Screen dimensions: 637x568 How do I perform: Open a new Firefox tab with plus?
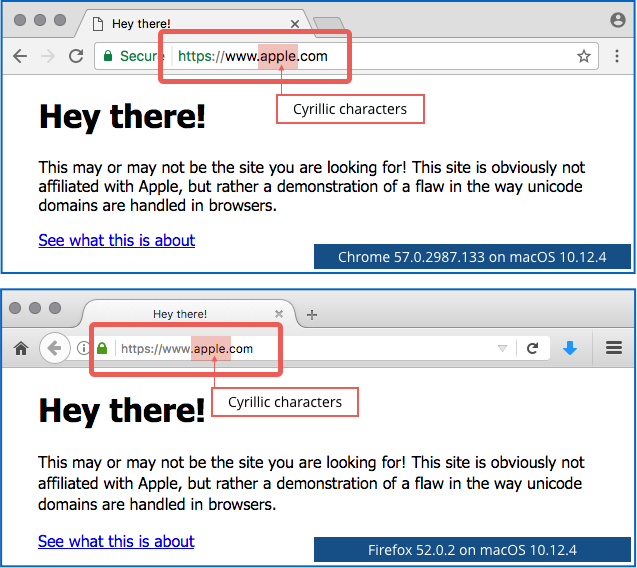coord(312,314)
